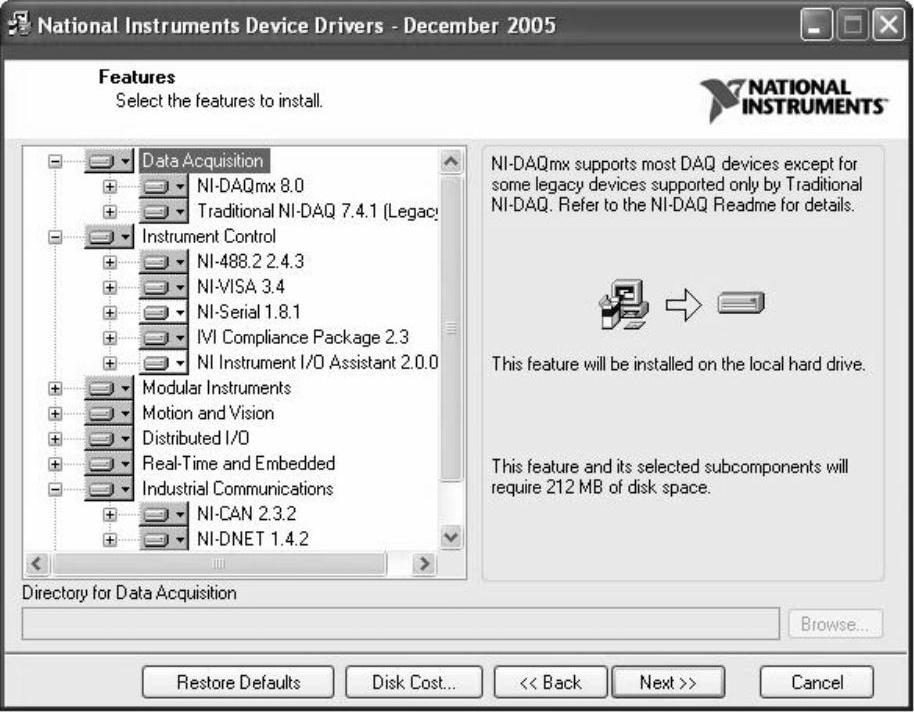Image resolution: width=914 pixels, height=712 pixels.
Task: Select NI Instrument I/O Assistant 2.0.0 label
Action: (x=317, y=362)
